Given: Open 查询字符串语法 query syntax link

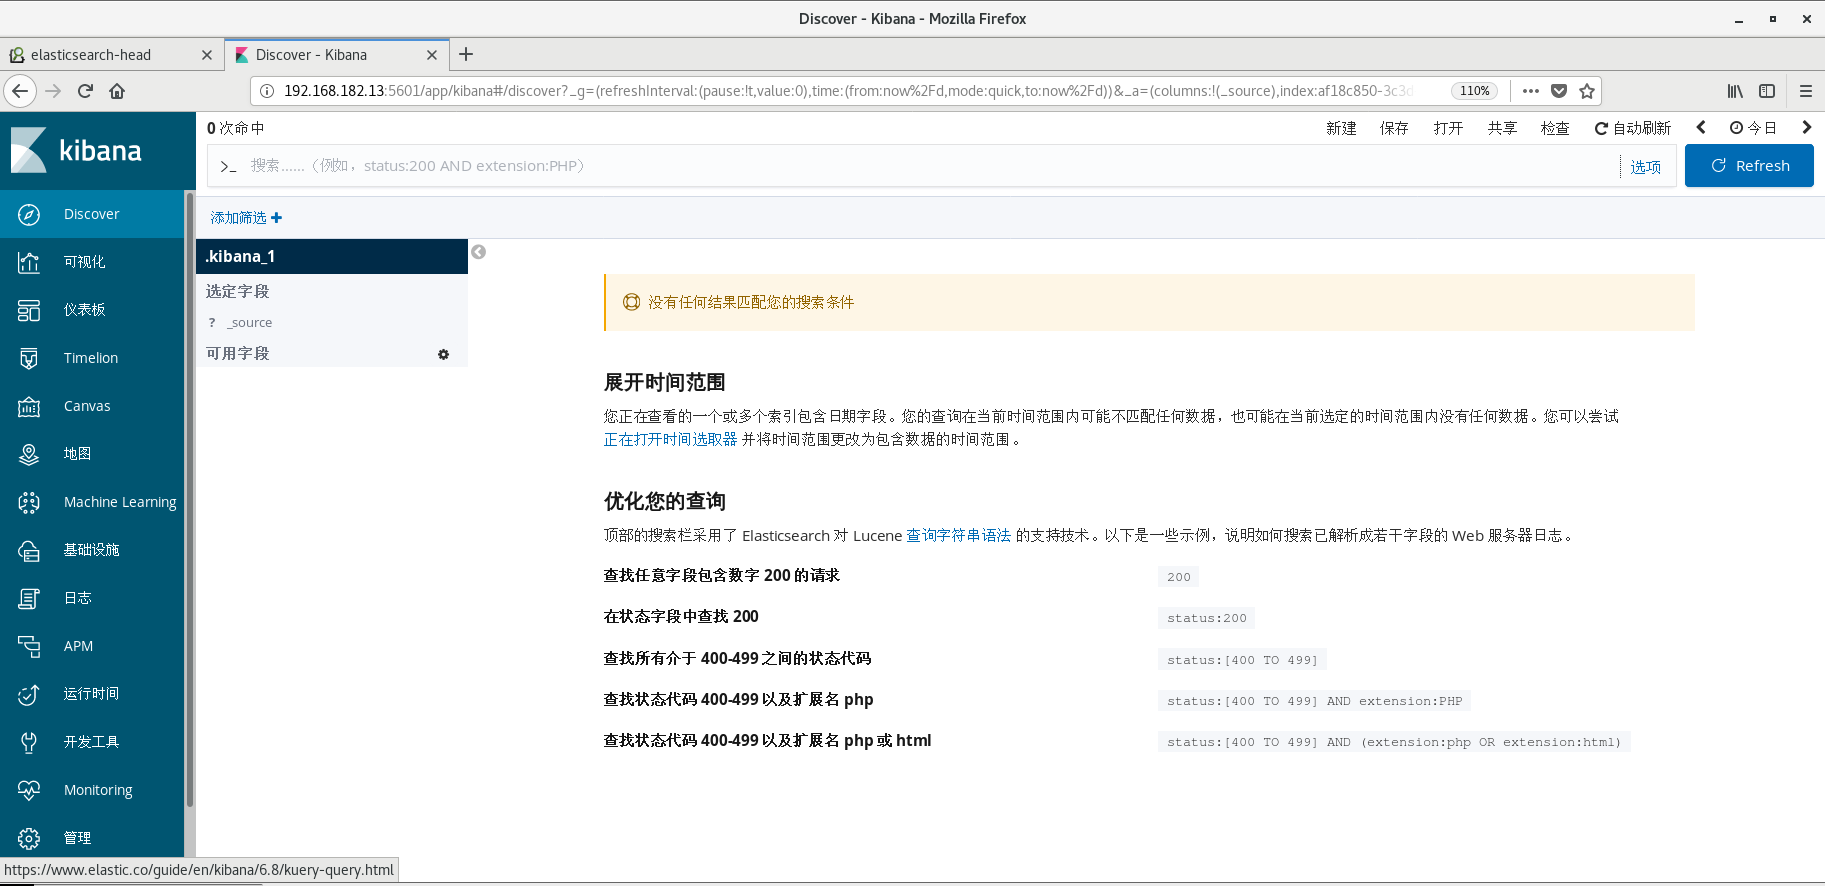Looking at the screenshot, I should pyautogui.click(x=958, y=535).
